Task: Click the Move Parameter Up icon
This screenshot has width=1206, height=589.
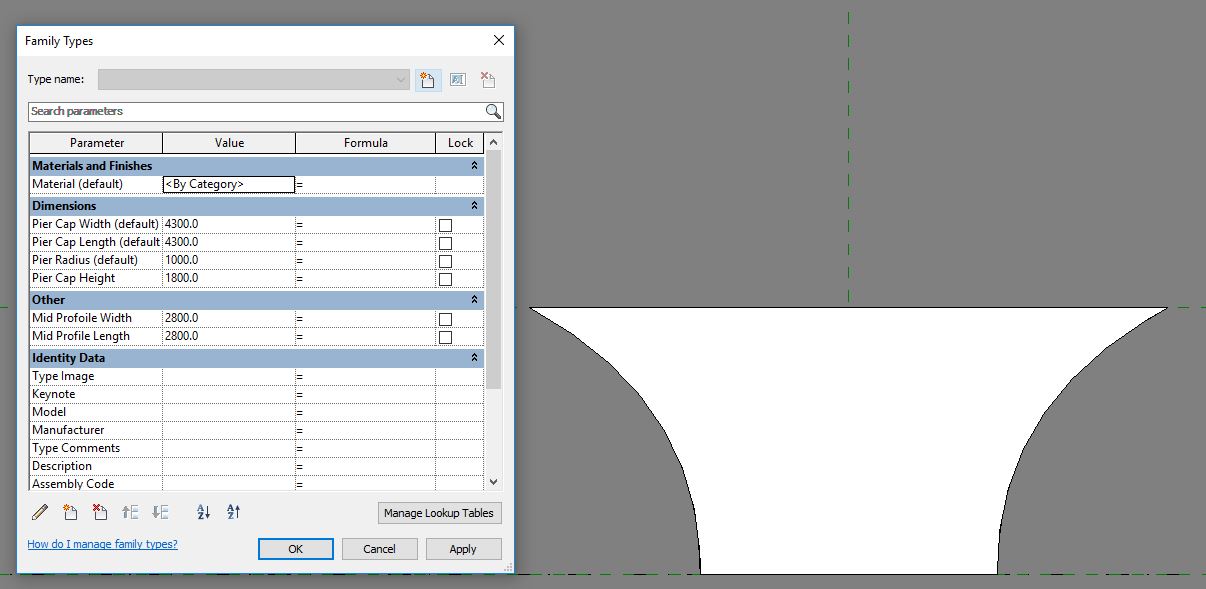Action: [129, 512]
